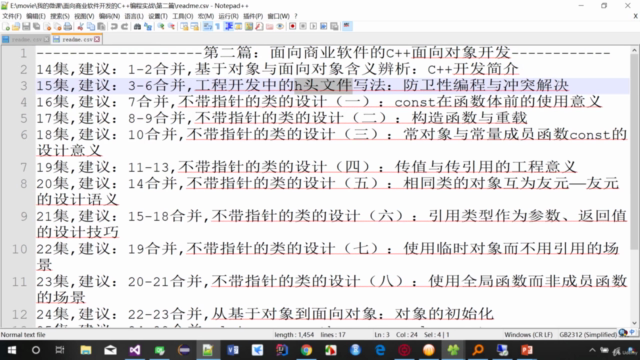This screenshot has width=640, height=360.
Task: Expand hidden system tray icons chevron
Action: (x=592, y=350)
